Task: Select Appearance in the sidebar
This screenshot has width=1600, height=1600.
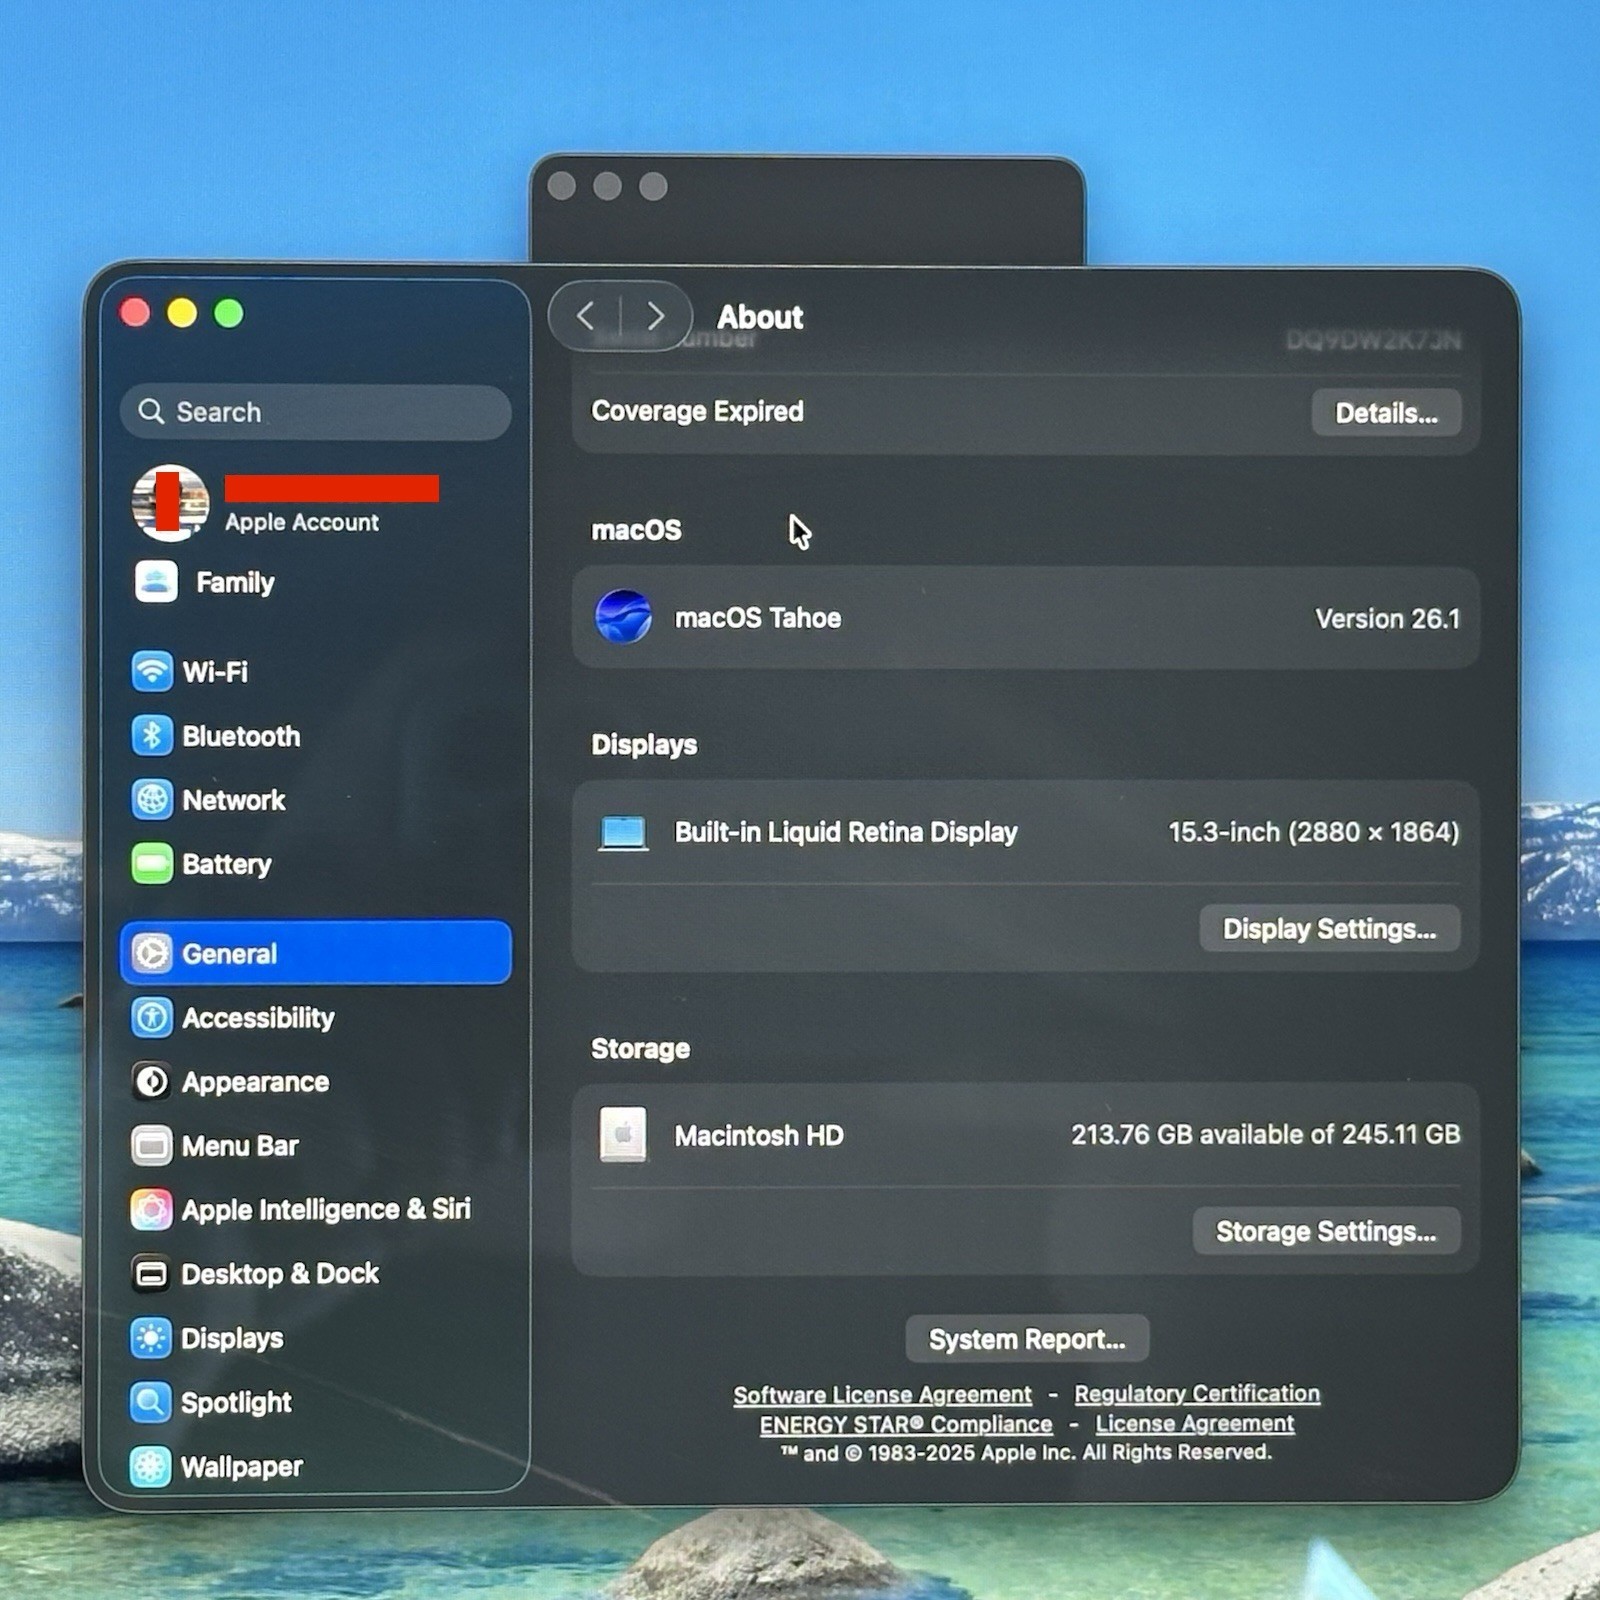Action: 254,1082
